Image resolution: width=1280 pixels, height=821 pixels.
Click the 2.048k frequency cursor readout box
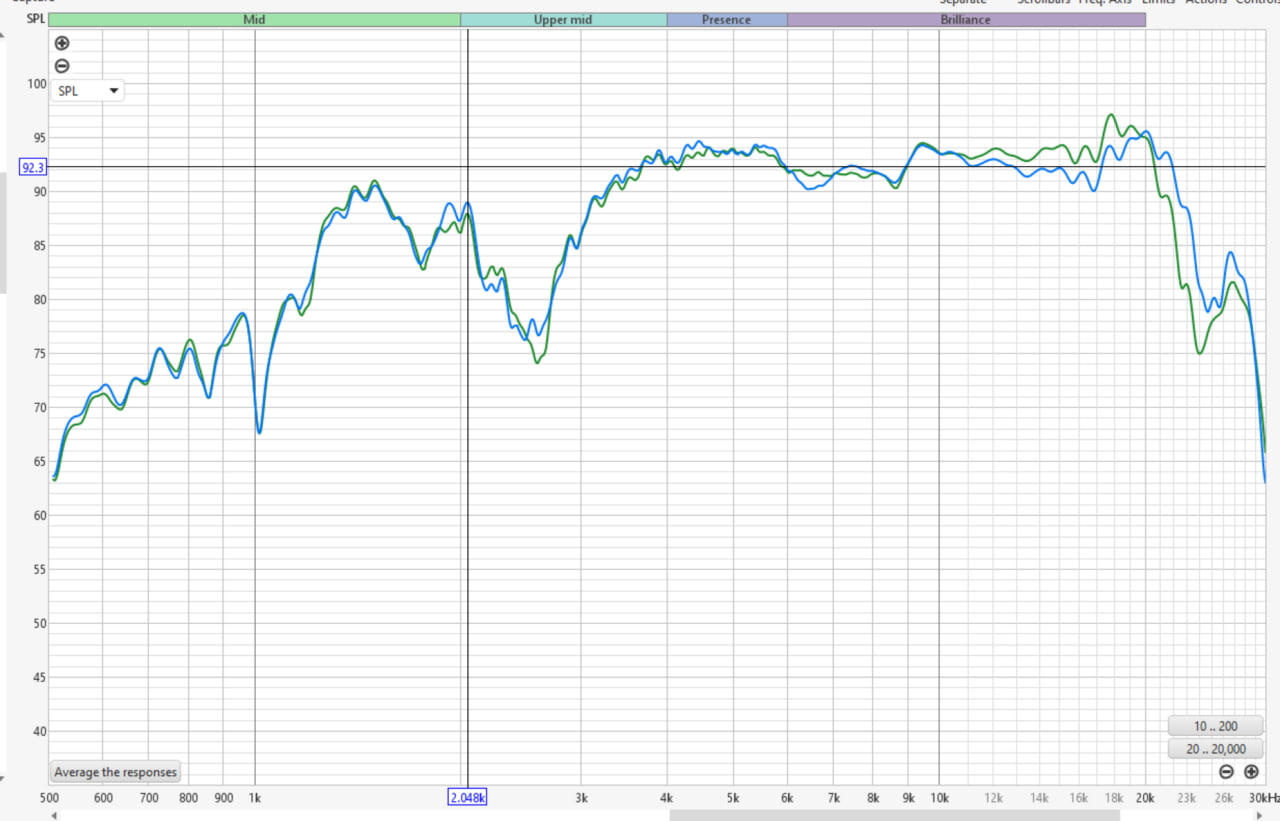point(467,797)
